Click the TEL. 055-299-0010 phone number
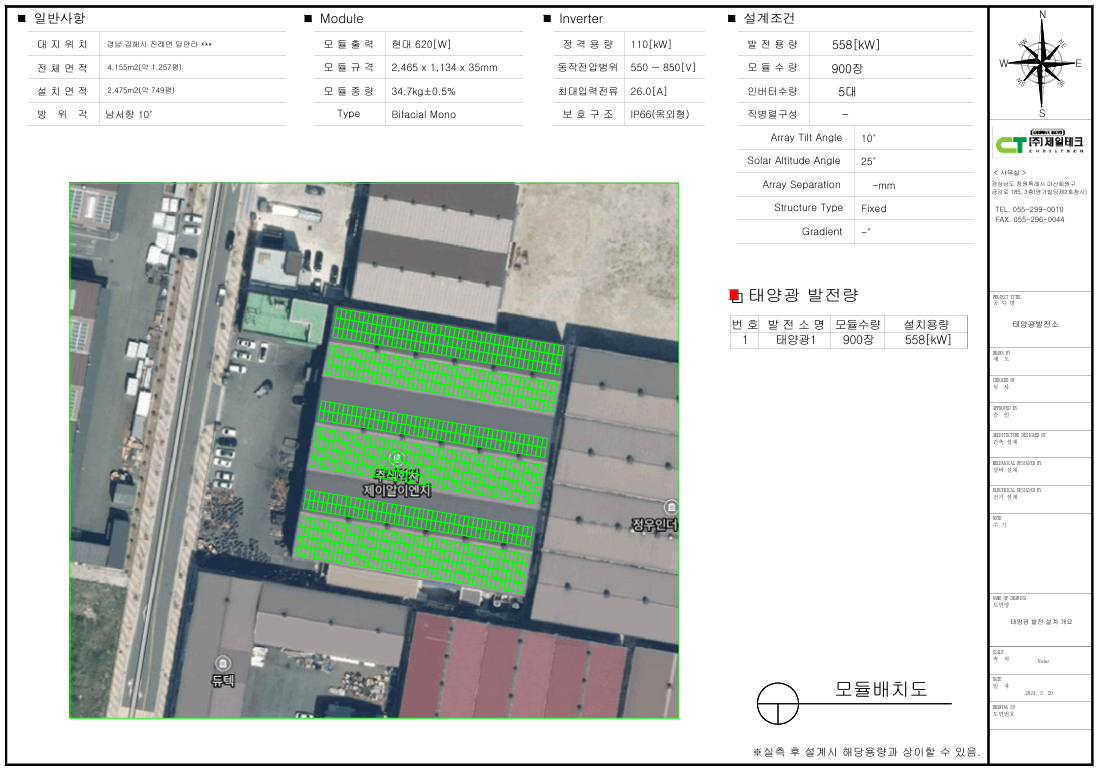Image resolution: width=1100 pixels, height=770 pixels. (x=1029, y=209)
